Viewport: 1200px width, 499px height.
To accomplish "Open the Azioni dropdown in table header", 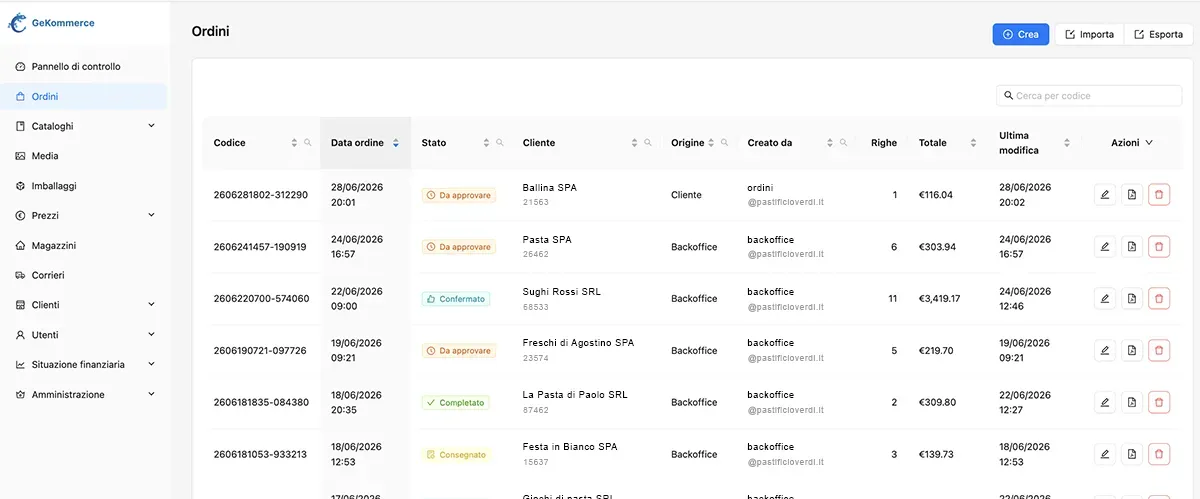I will click(x=1132, y=143).
